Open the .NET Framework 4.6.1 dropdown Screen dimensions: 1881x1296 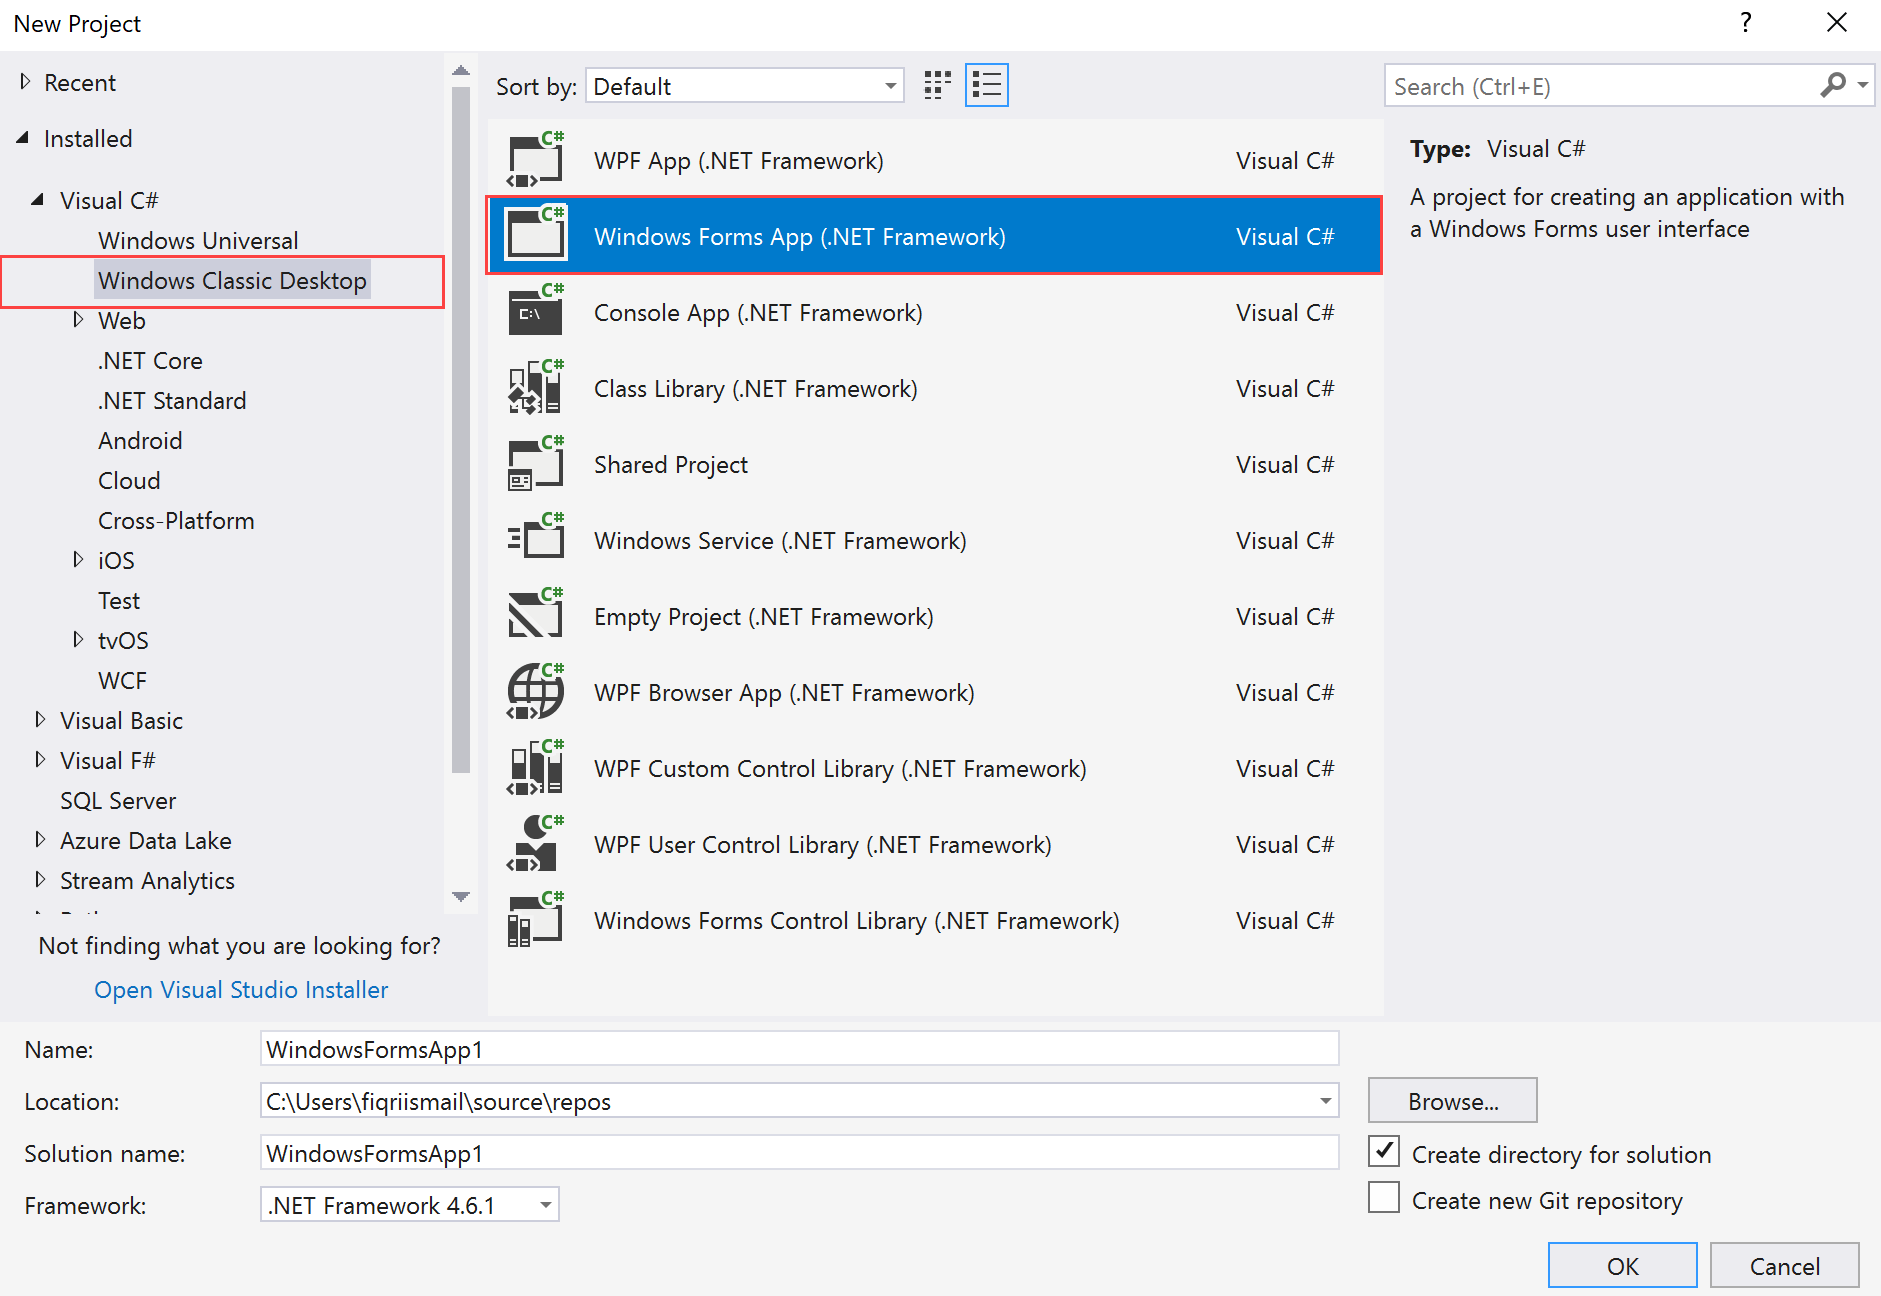[x=410, y=1205]
